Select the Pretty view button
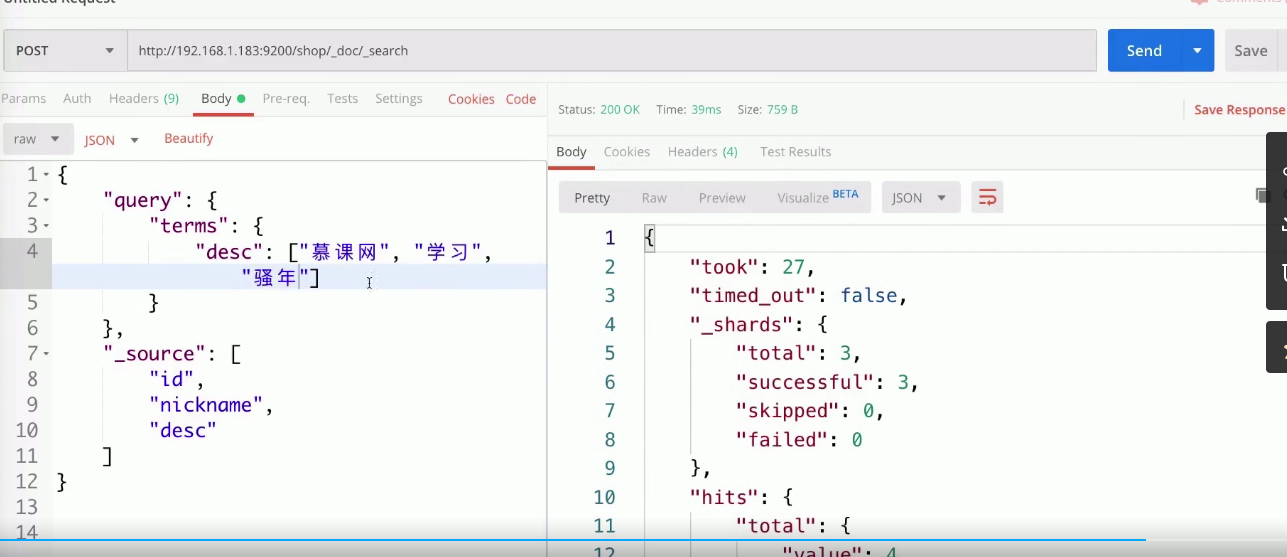The image size is (1287, 557). coord(592,198)
